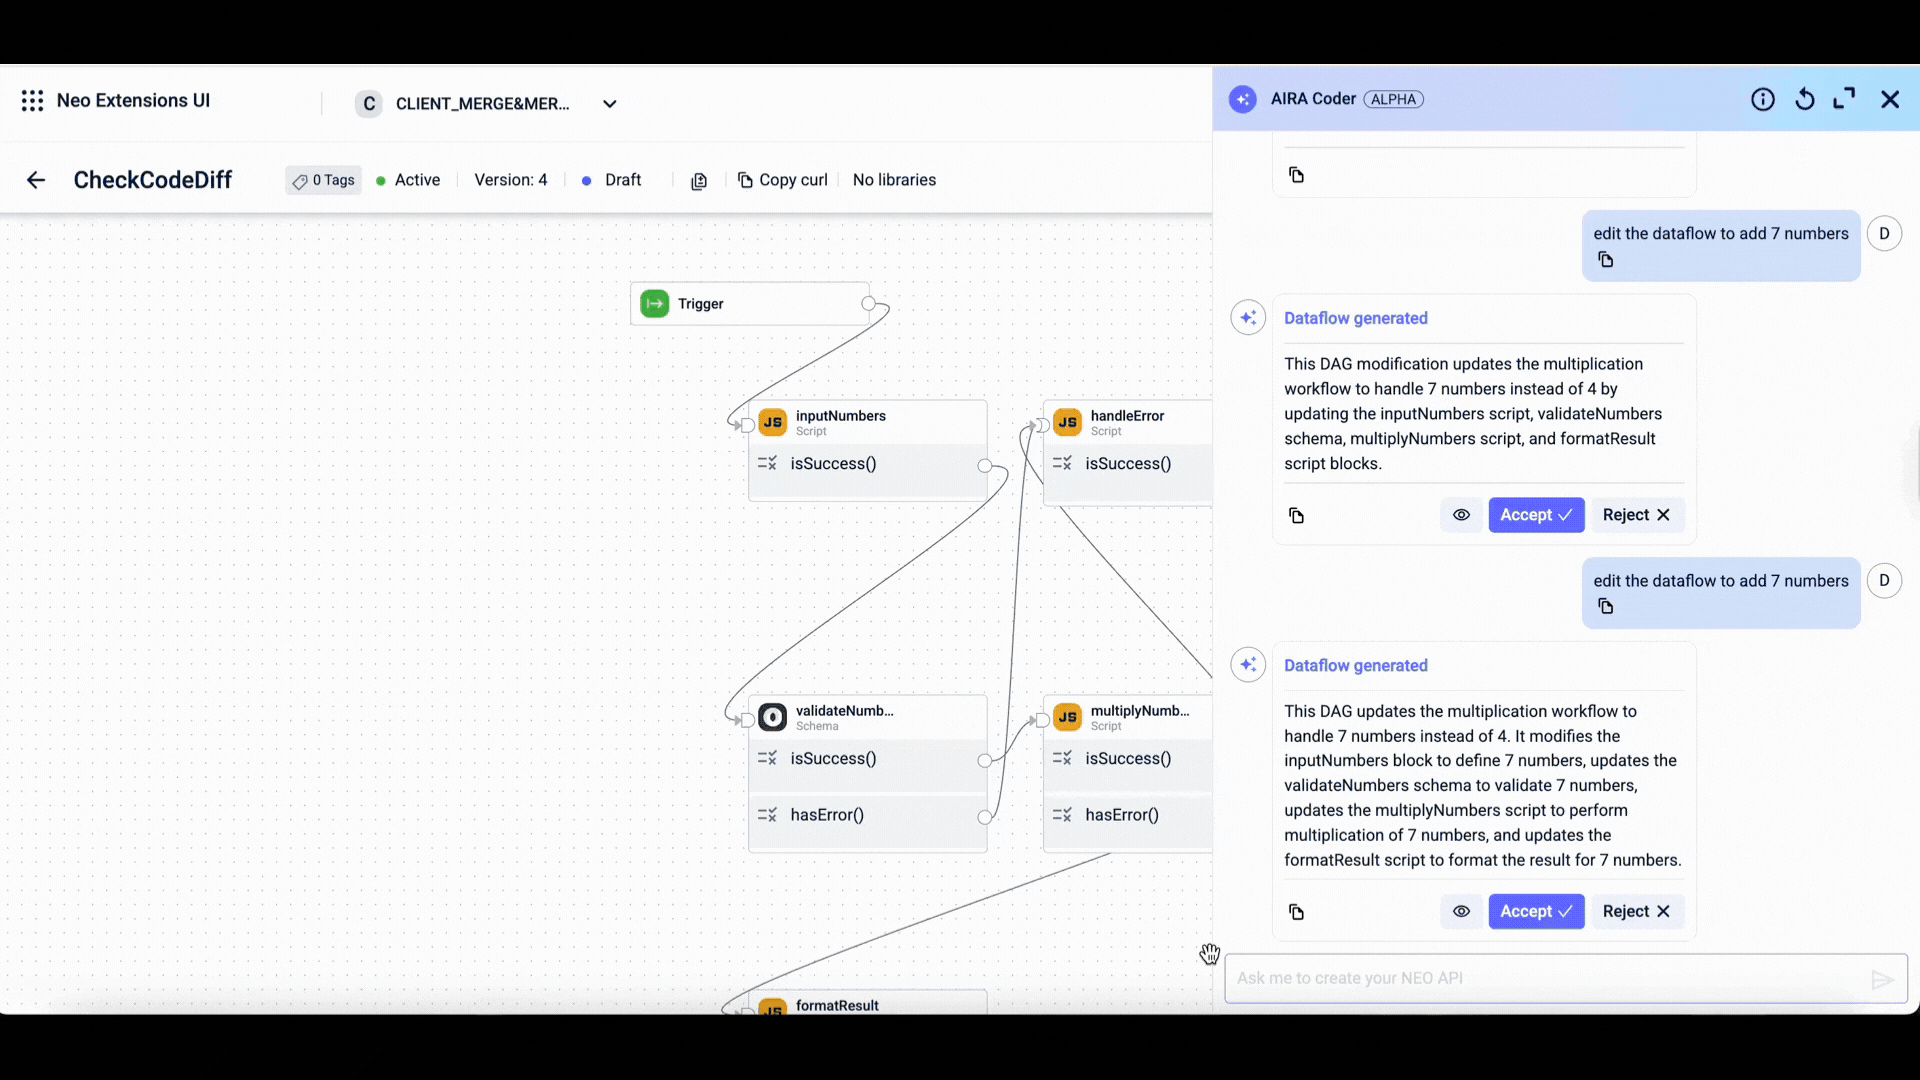The height and width of the screenshot is (1080, 1920).
Task: Copy the first user message text
Action: (x=1606, y=260)
